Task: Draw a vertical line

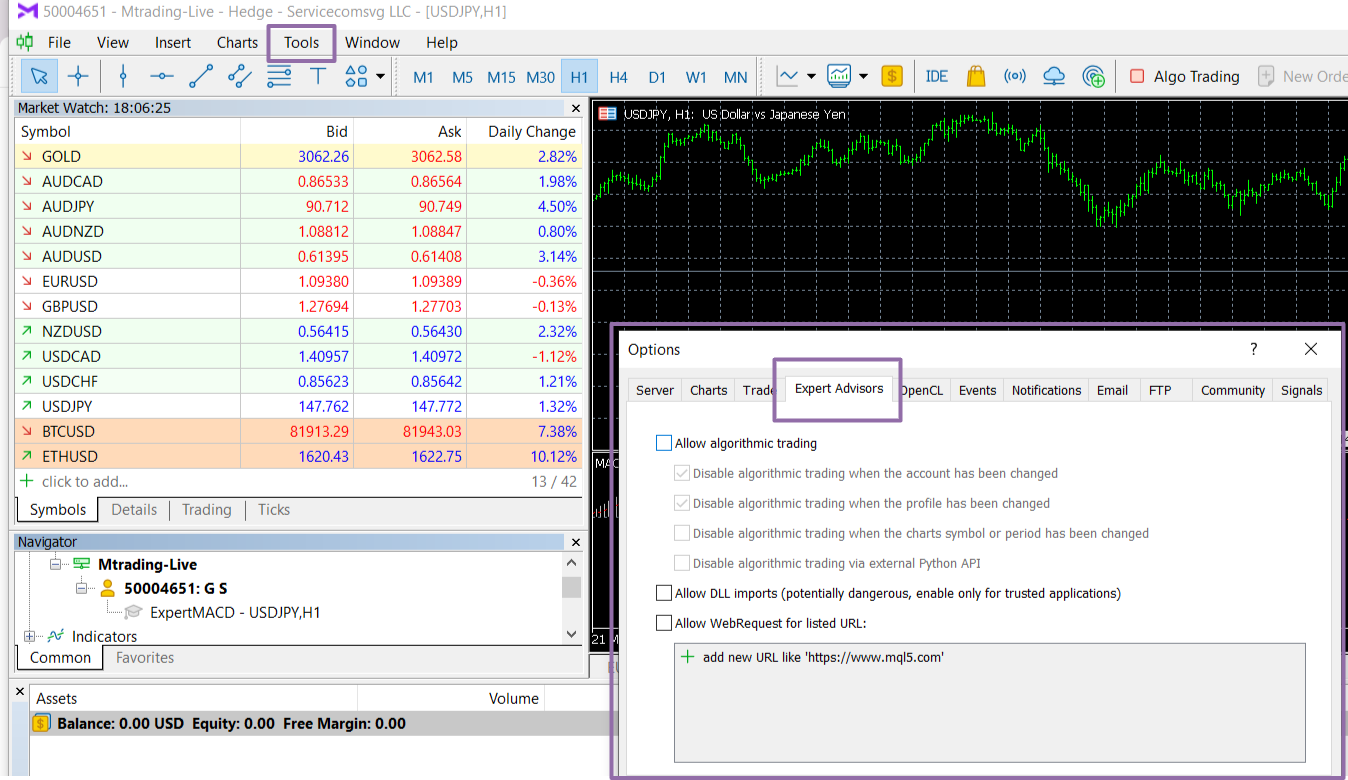Action: (x=123, y=76)
